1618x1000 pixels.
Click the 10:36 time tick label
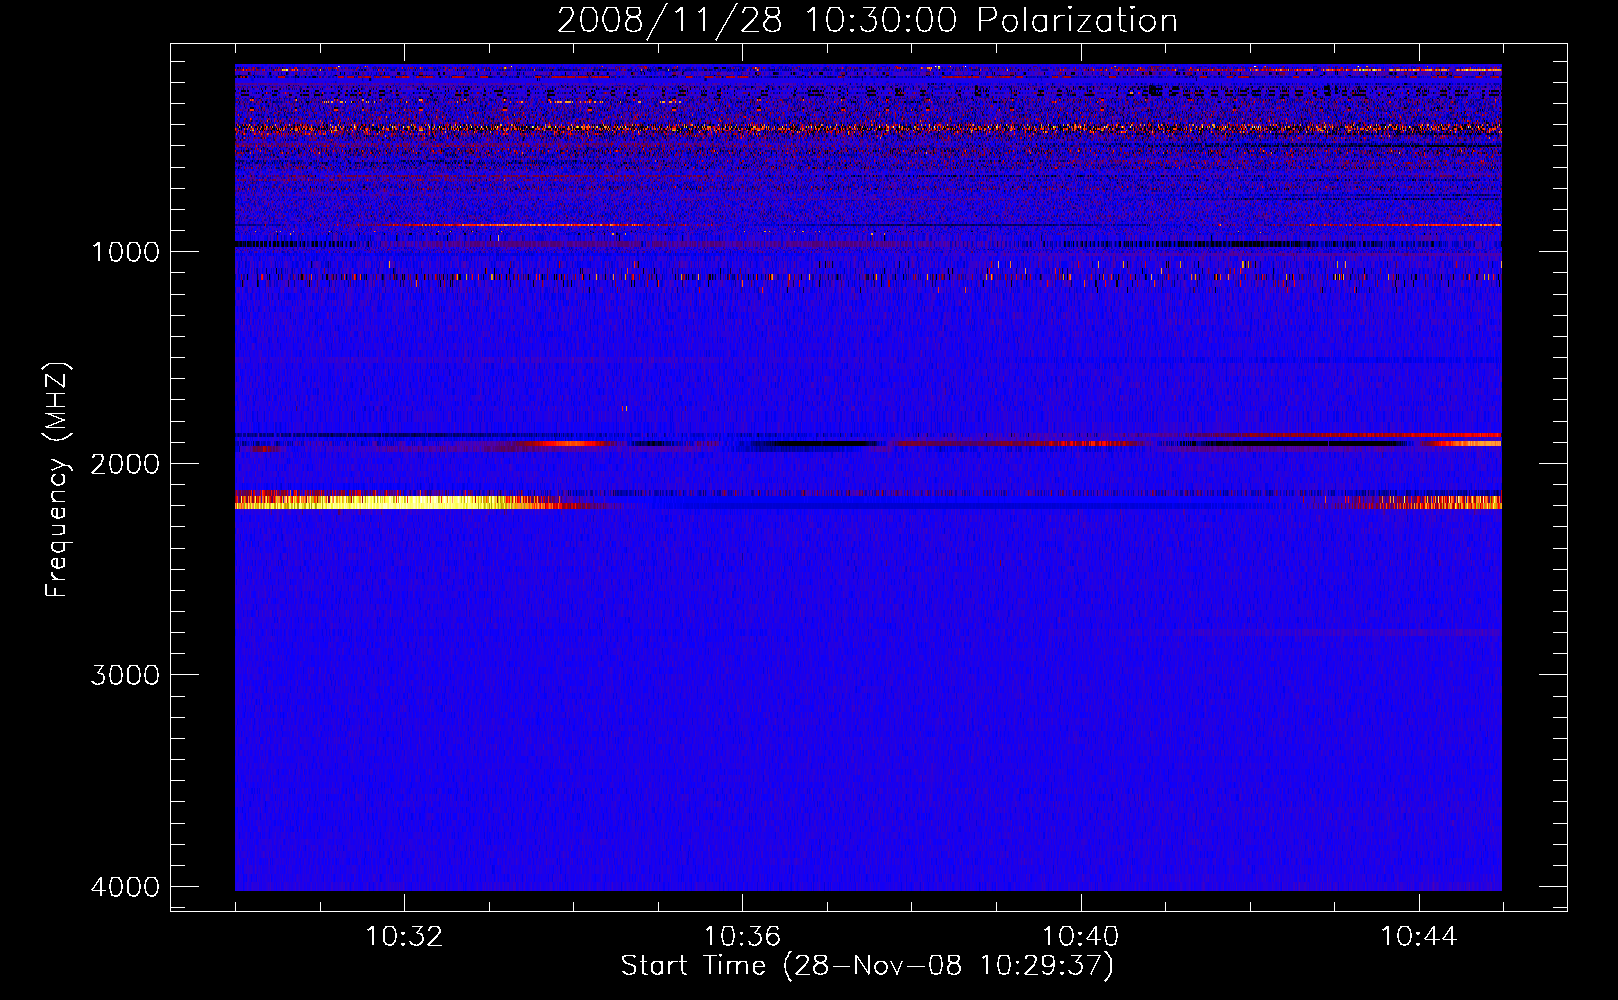click(x=742, y=937)
